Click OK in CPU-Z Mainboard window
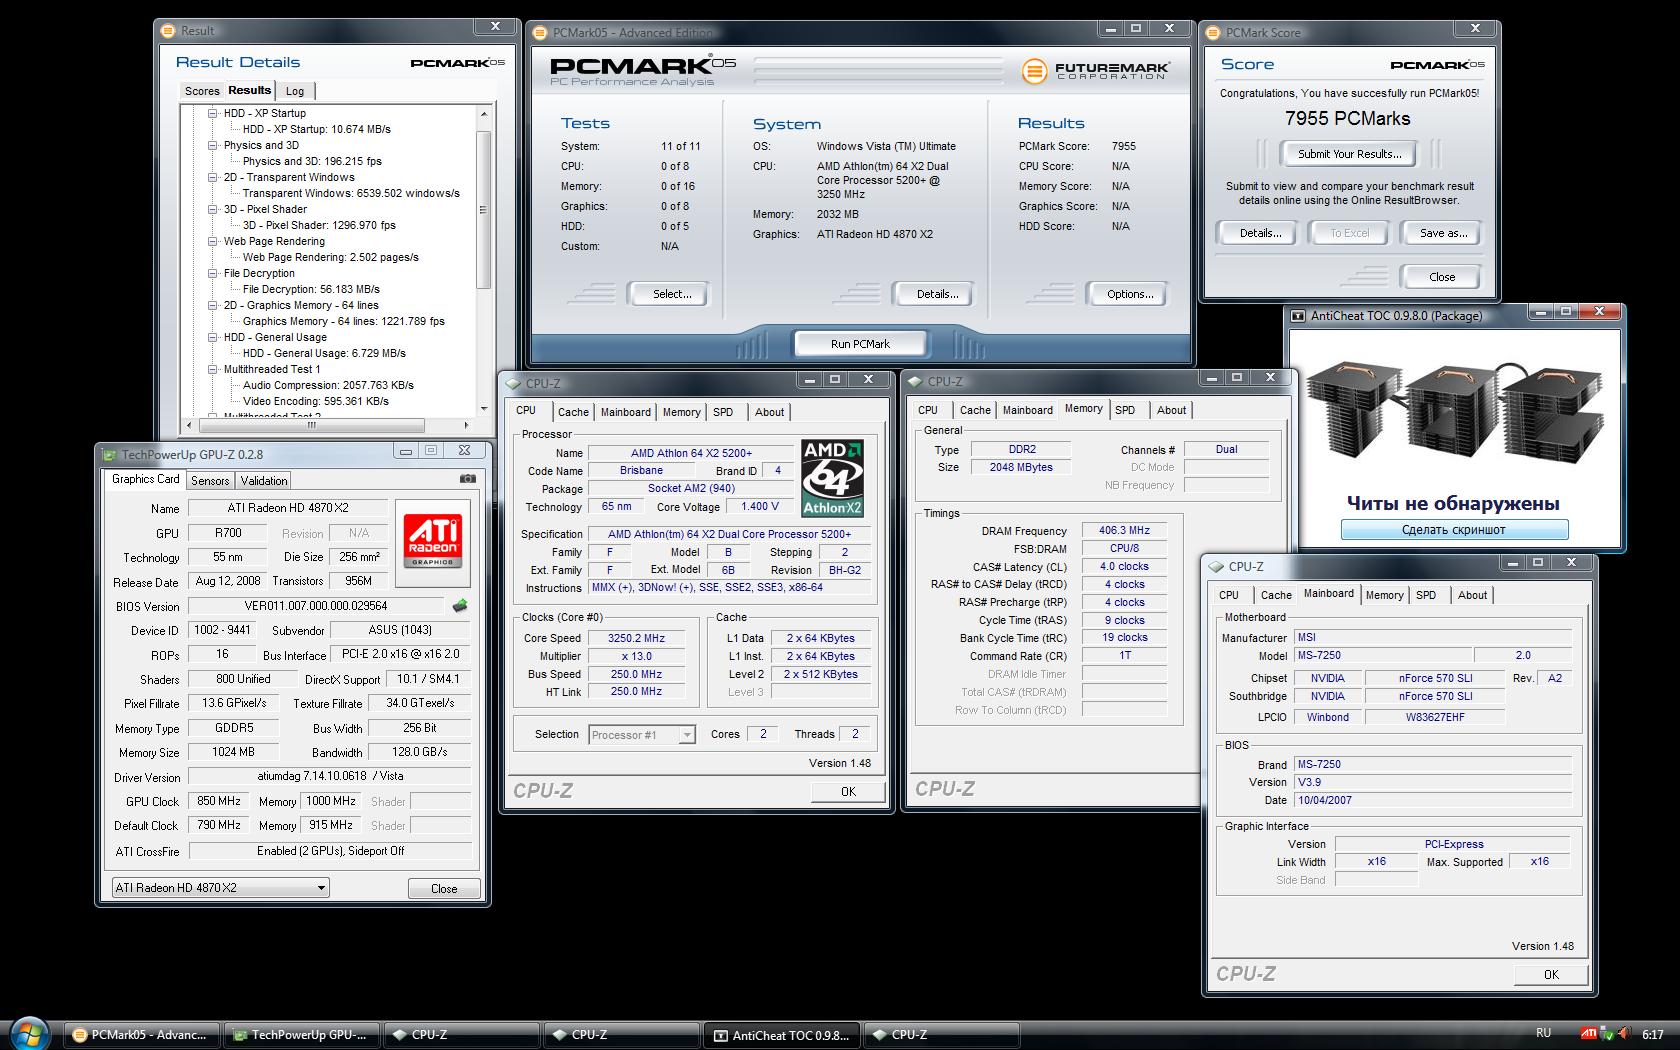 (1551, 974)
